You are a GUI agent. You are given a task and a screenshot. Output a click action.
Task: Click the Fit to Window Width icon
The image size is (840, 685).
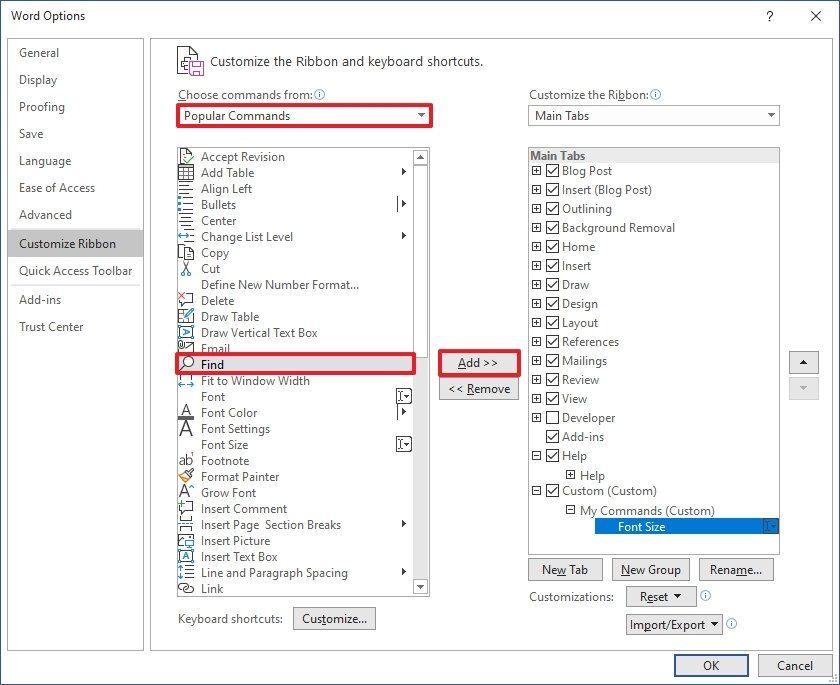point(186,381)
